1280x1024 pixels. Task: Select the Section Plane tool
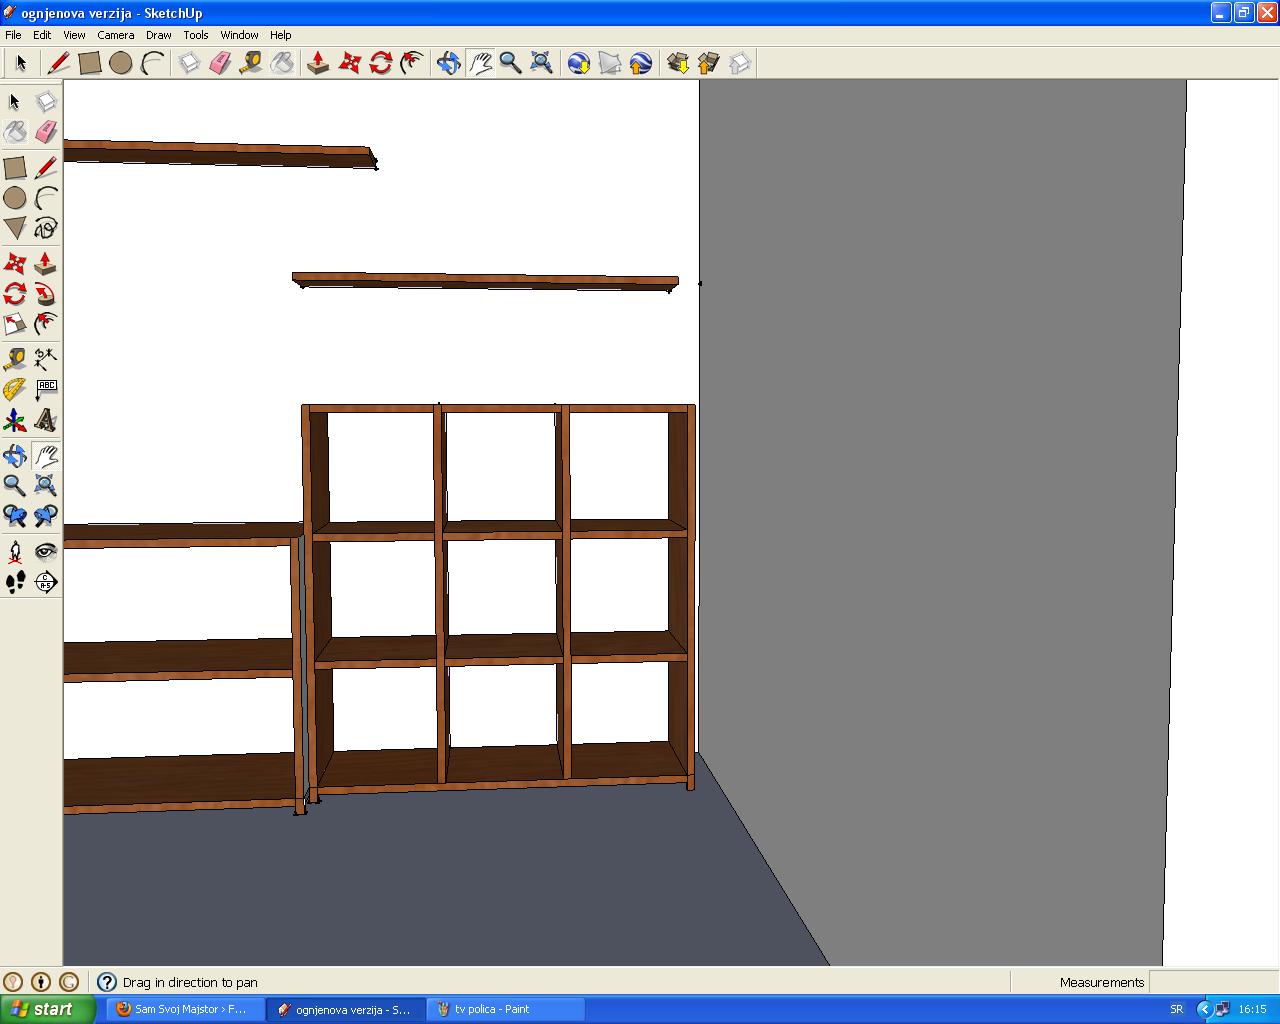45,582
